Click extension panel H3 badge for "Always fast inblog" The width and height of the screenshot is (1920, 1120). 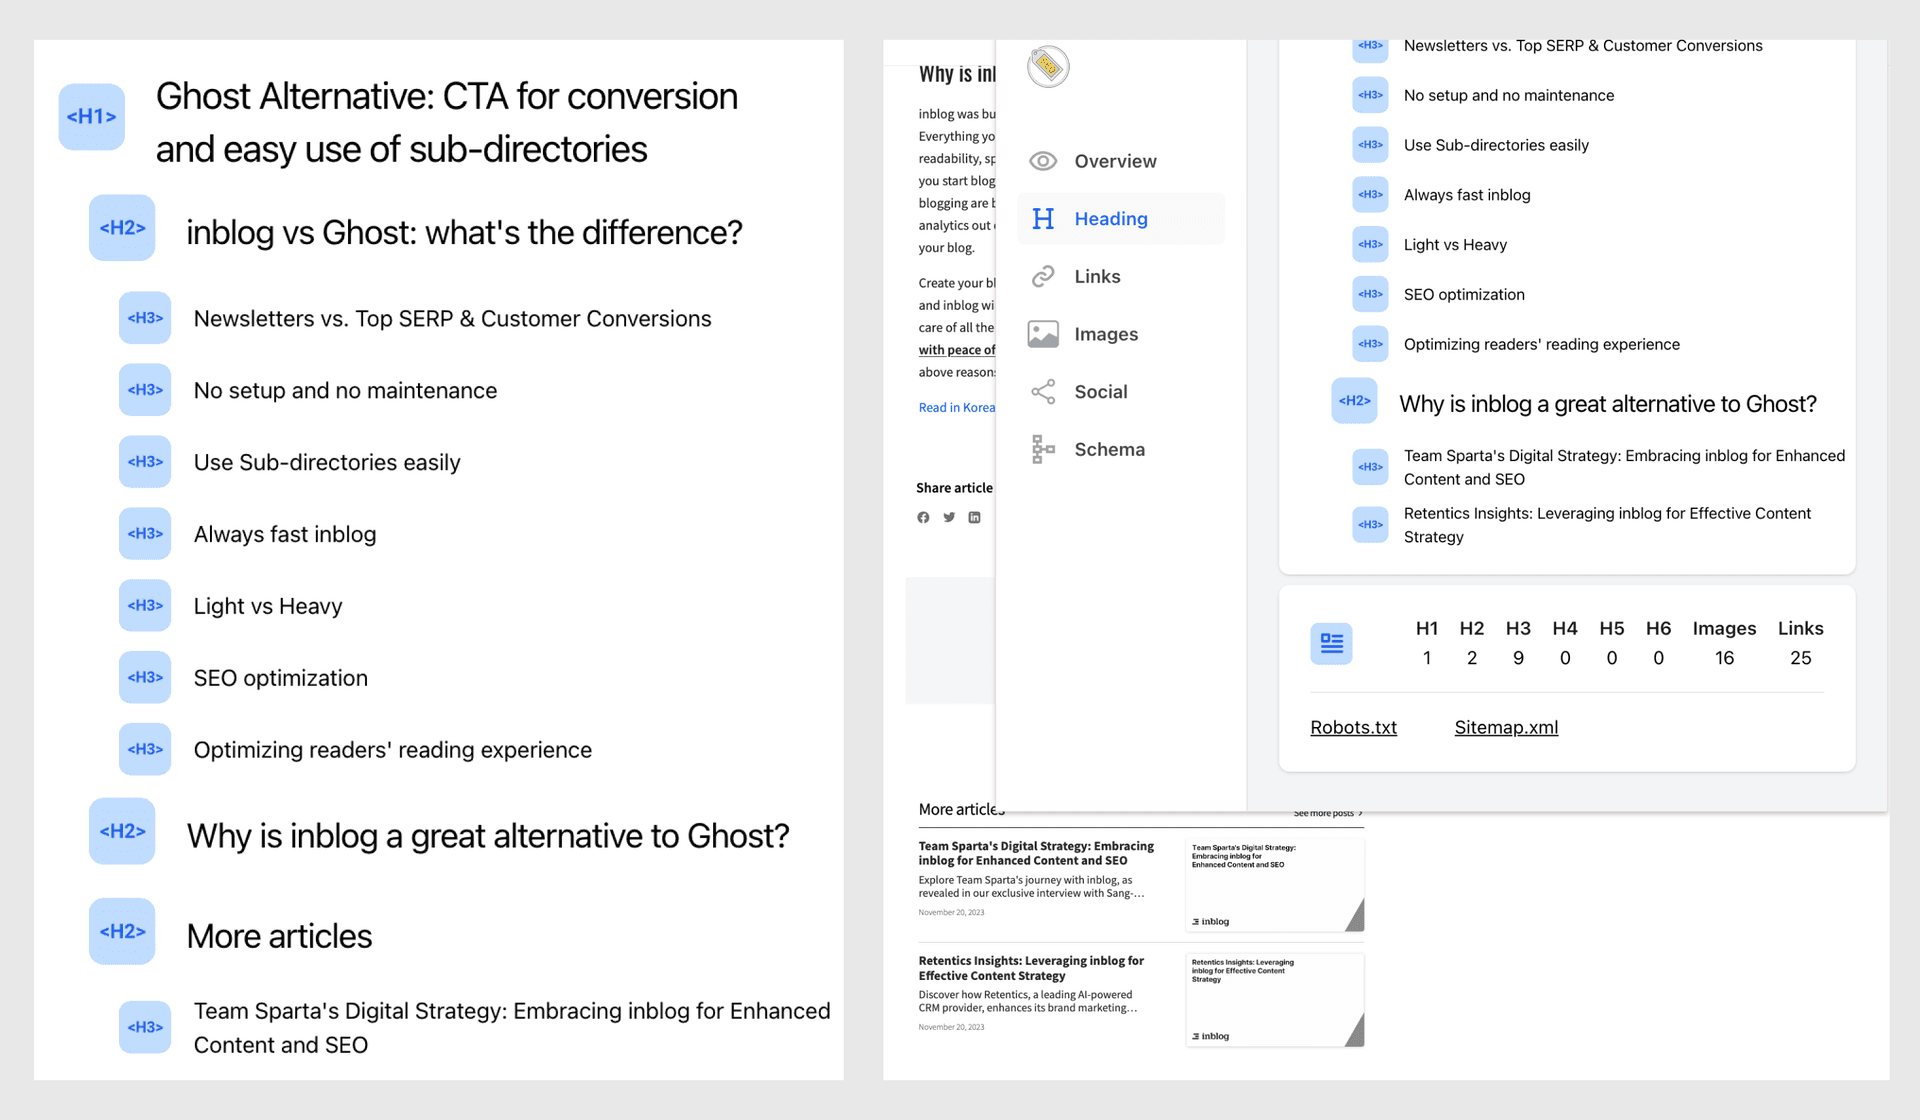(1370, 195)
